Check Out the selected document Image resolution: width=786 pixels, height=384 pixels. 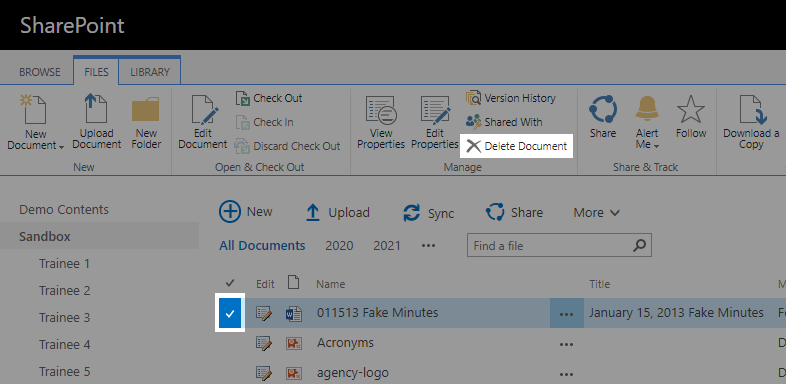pos(269,98)
